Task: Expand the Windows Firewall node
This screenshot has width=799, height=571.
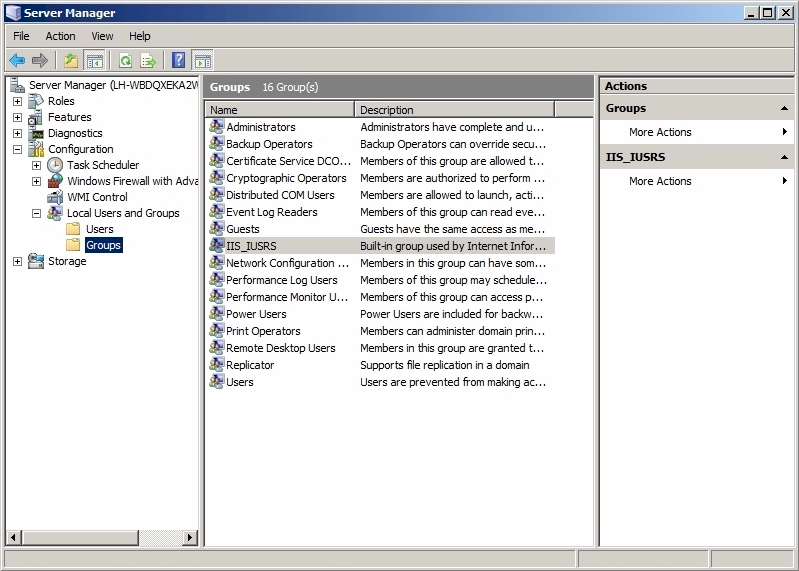Action: (x=36, y=181)
